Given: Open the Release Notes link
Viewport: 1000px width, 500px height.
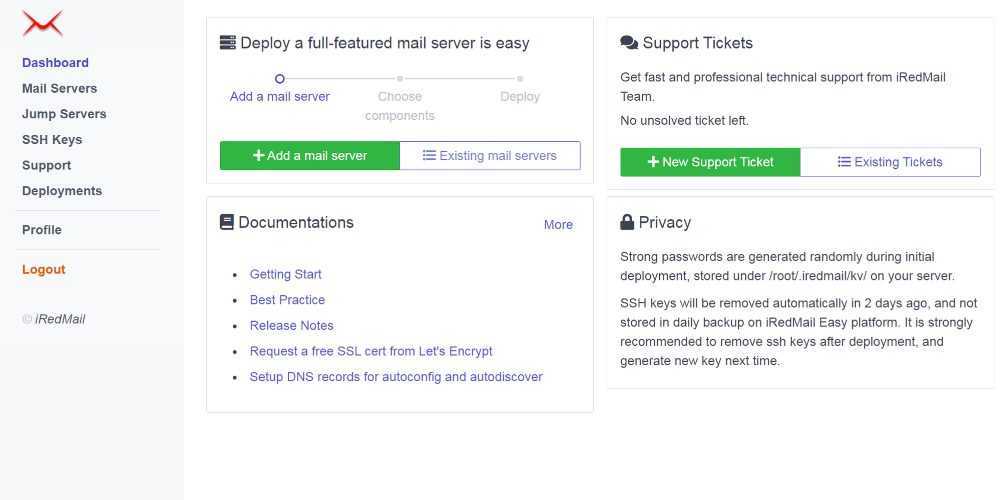Looking at the screenshot, I should pyautogui.click(x=291, y=326).
